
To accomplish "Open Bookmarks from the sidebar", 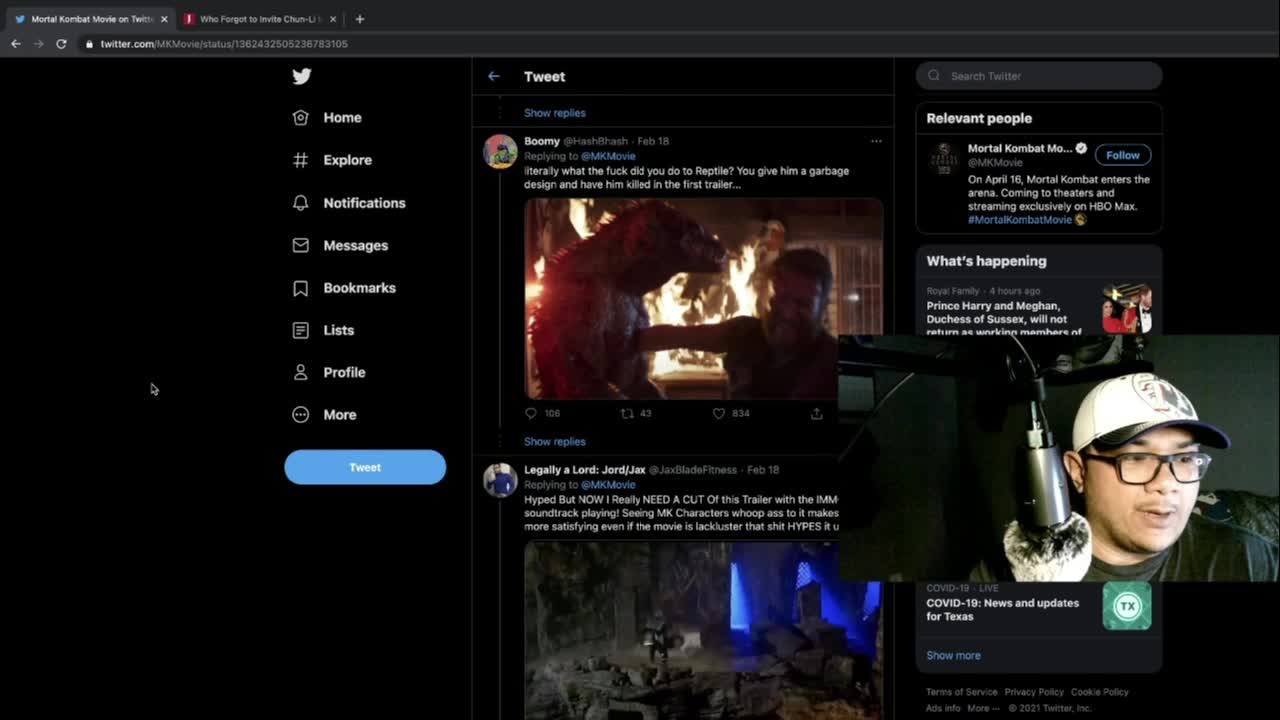I will click(x=359, y=288).
